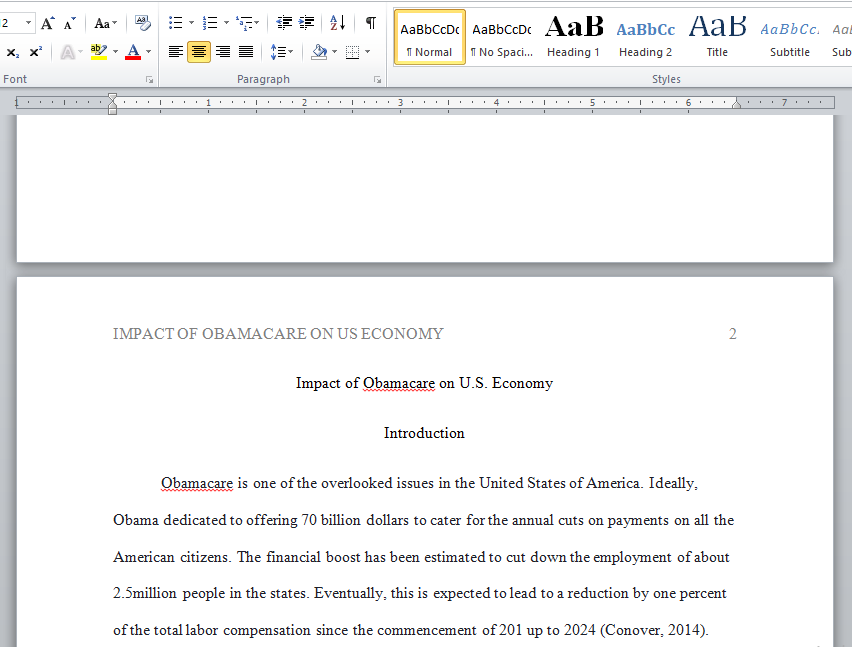
Task: Apply the Subtitle style
Action: [790, 37]
